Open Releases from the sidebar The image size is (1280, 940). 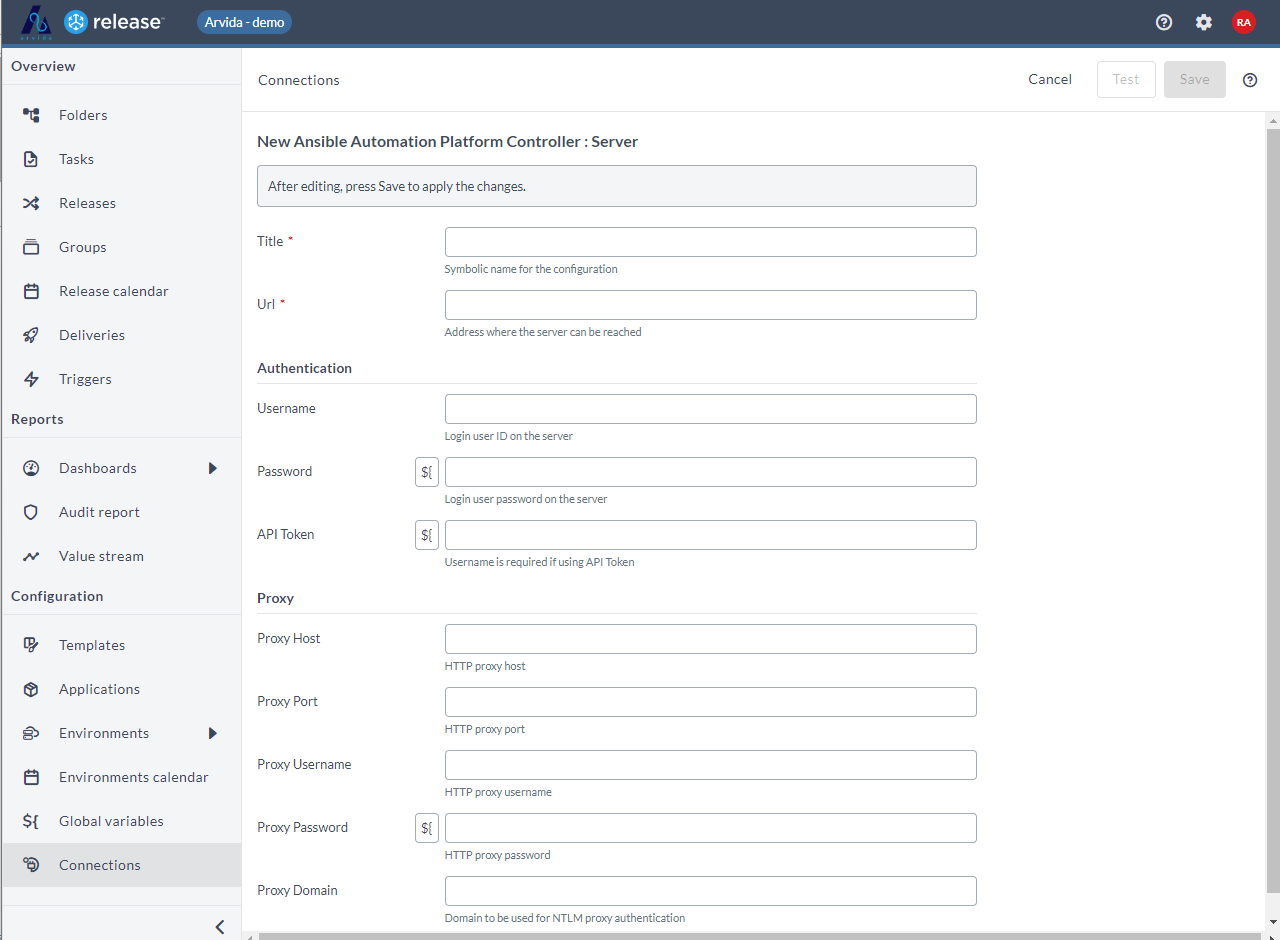88,202
